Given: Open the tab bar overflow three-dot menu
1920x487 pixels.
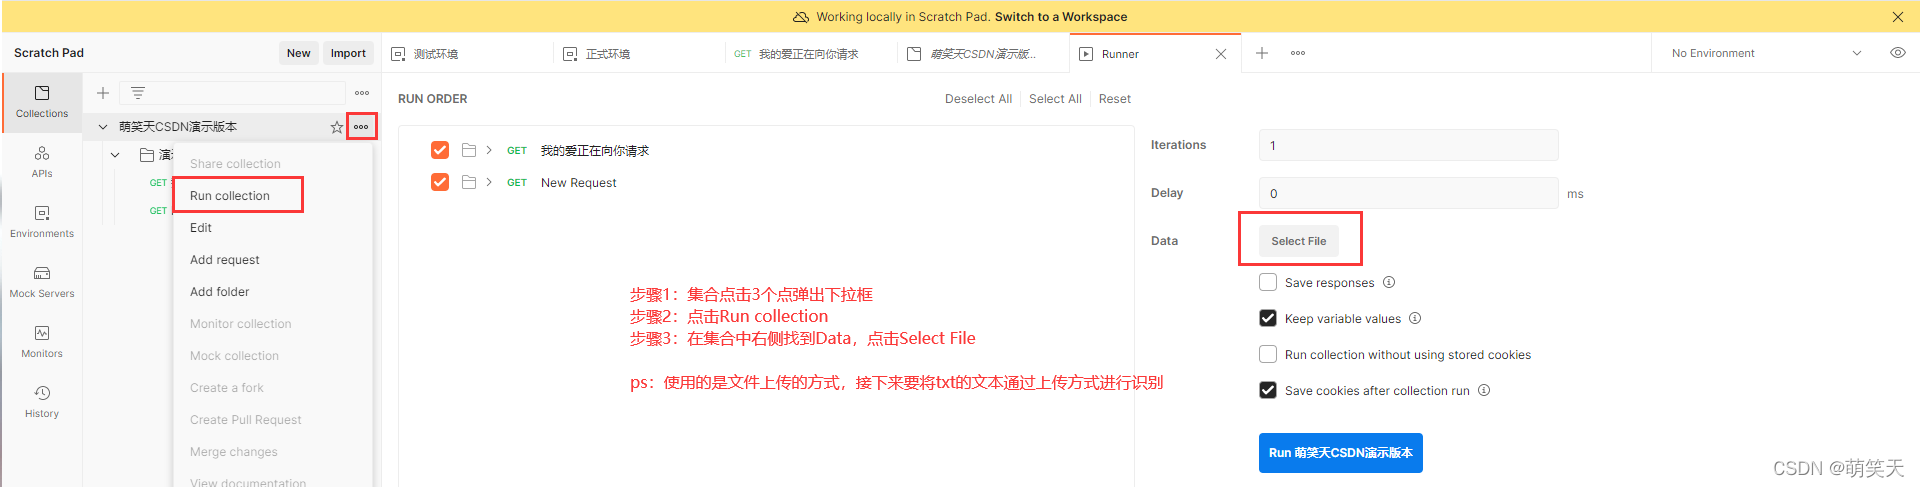Looking at the screenshot, I should click(x=1298, y=53).
